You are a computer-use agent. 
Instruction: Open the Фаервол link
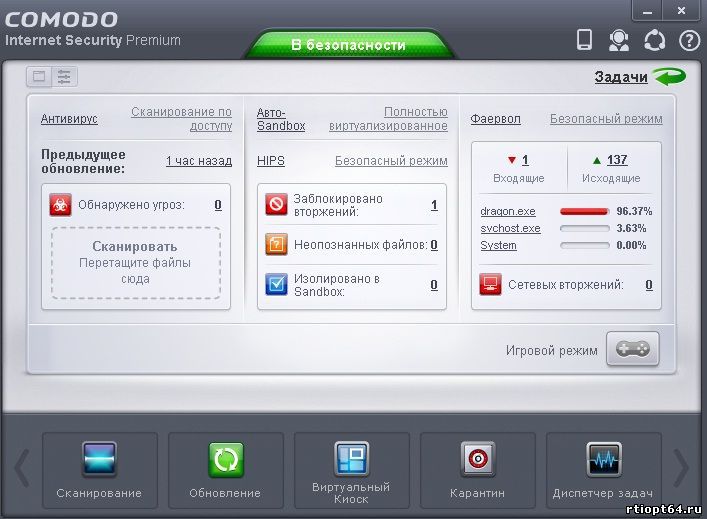pos(495,119)
